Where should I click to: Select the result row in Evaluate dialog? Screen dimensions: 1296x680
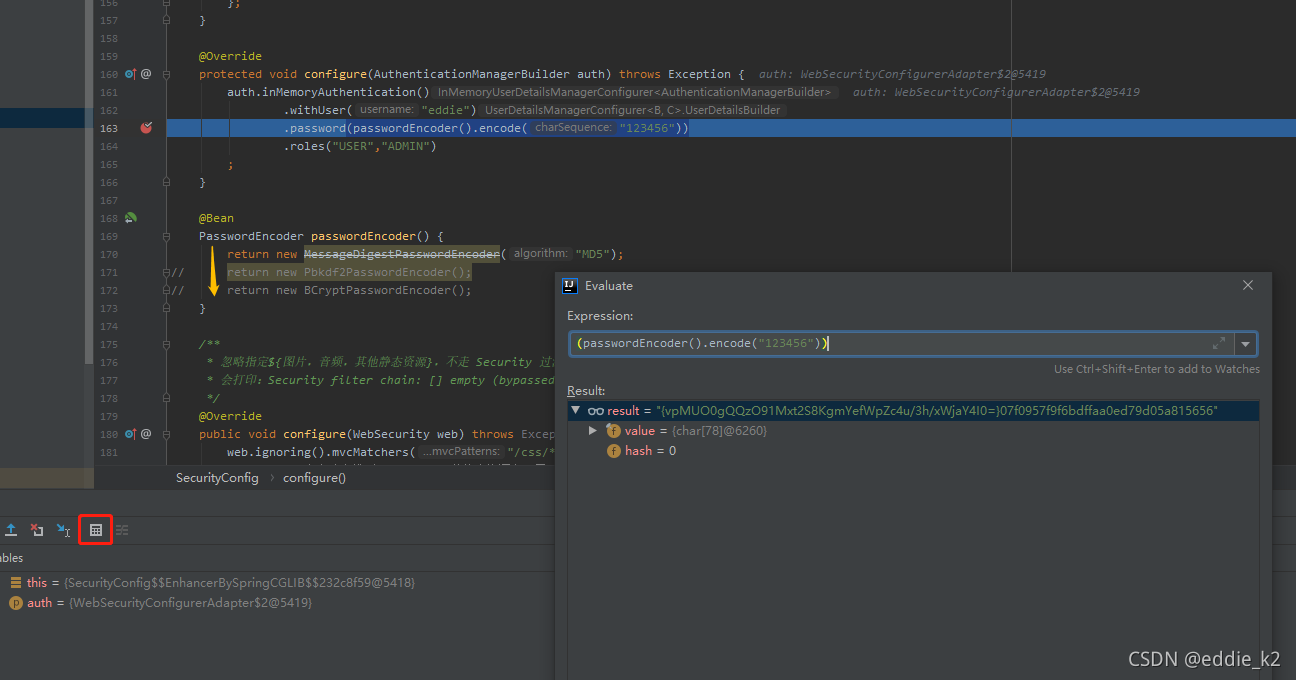tap(913, 411)
